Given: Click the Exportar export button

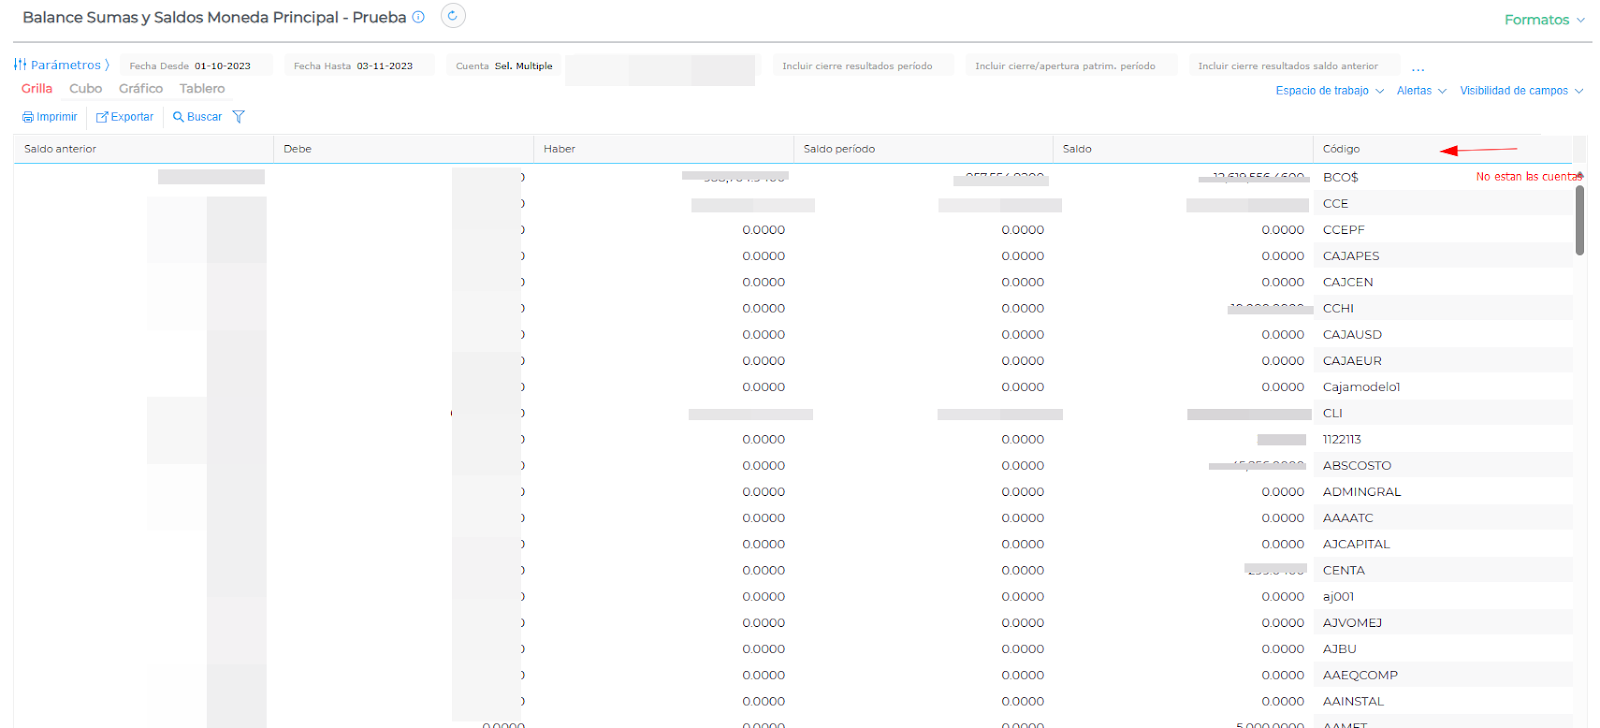Looking at the screenshot, I should [x=125, y=117].
